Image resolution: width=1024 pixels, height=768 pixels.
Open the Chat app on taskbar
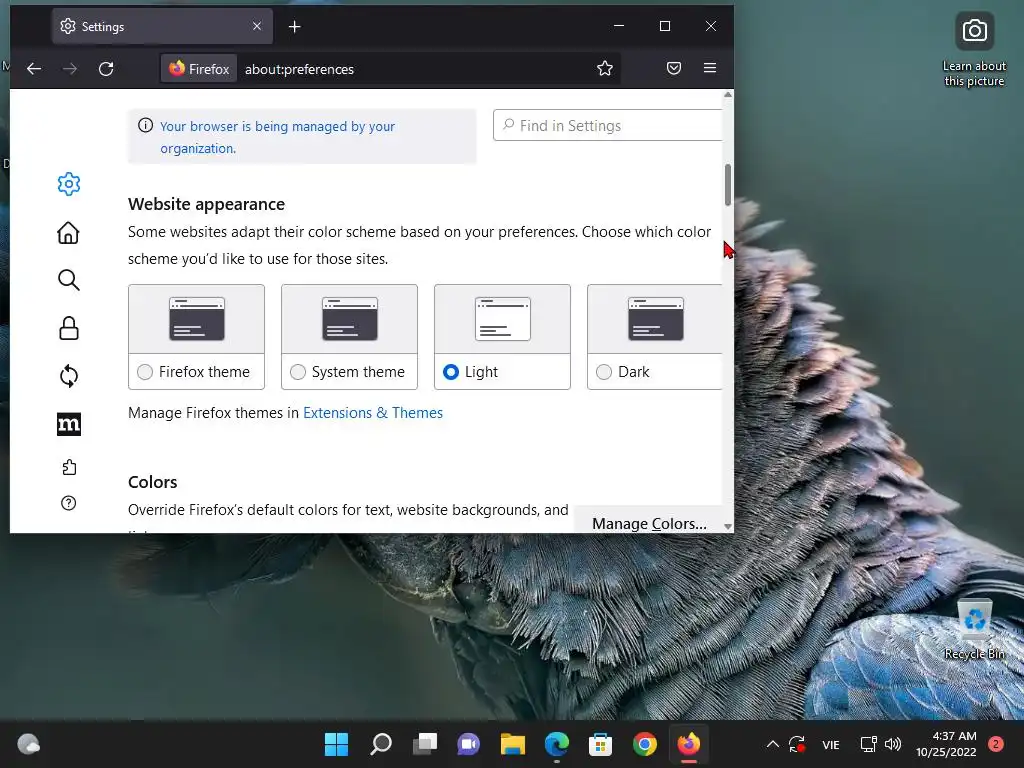[468, 744]
